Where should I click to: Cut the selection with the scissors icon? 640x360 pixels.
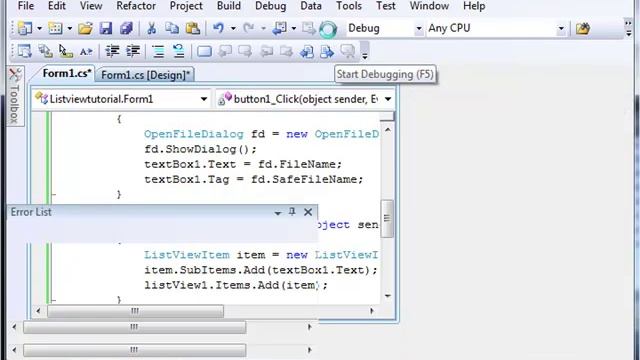pos(151,28)
